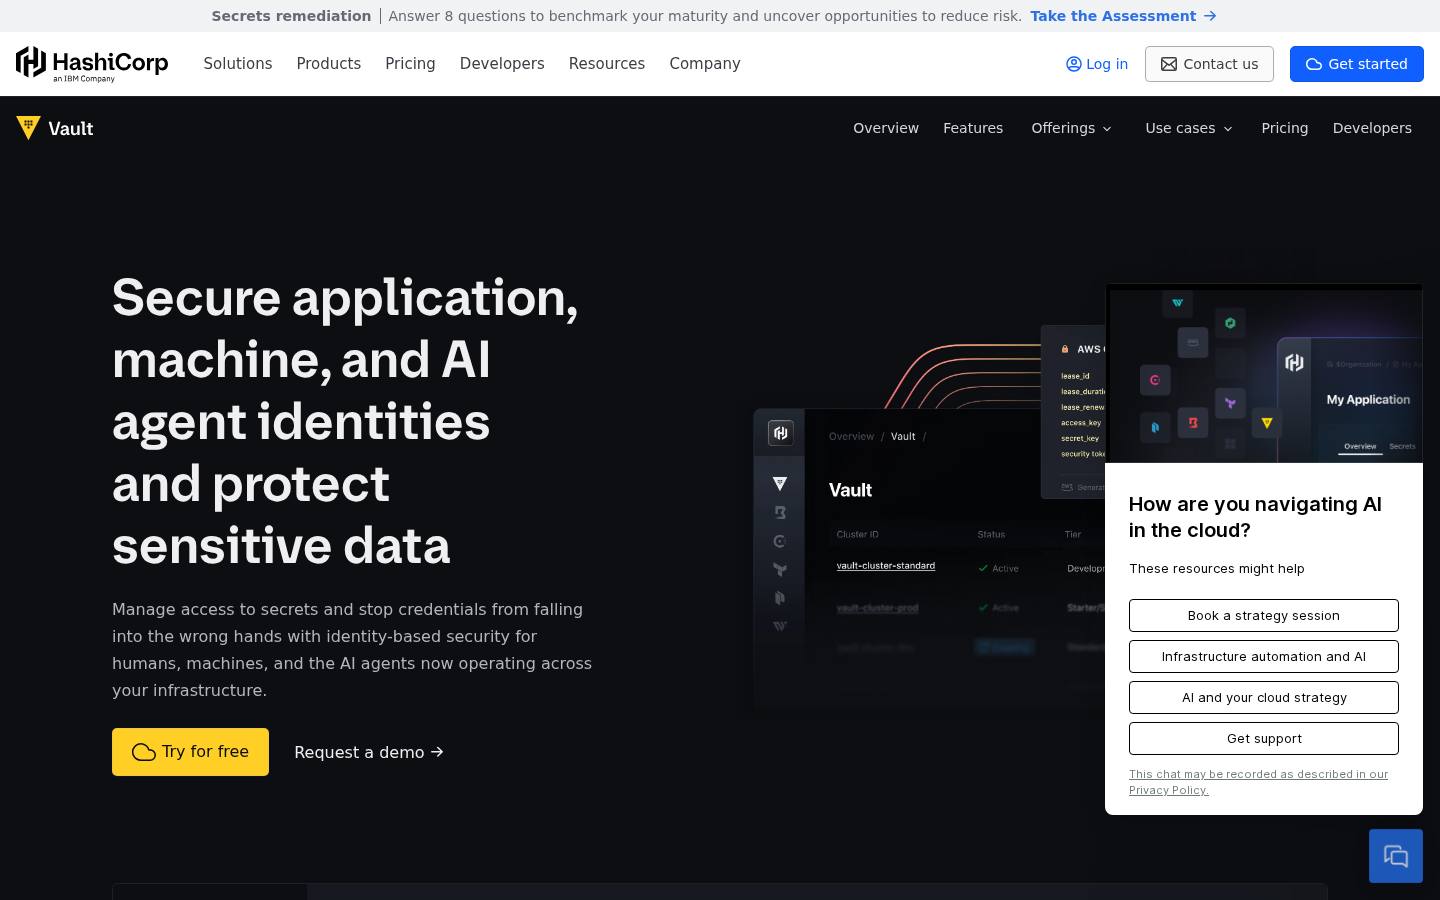The image size is (1440, 900).
Task: Click the envelope icon in Contact us
Action: pos(1168,64)
